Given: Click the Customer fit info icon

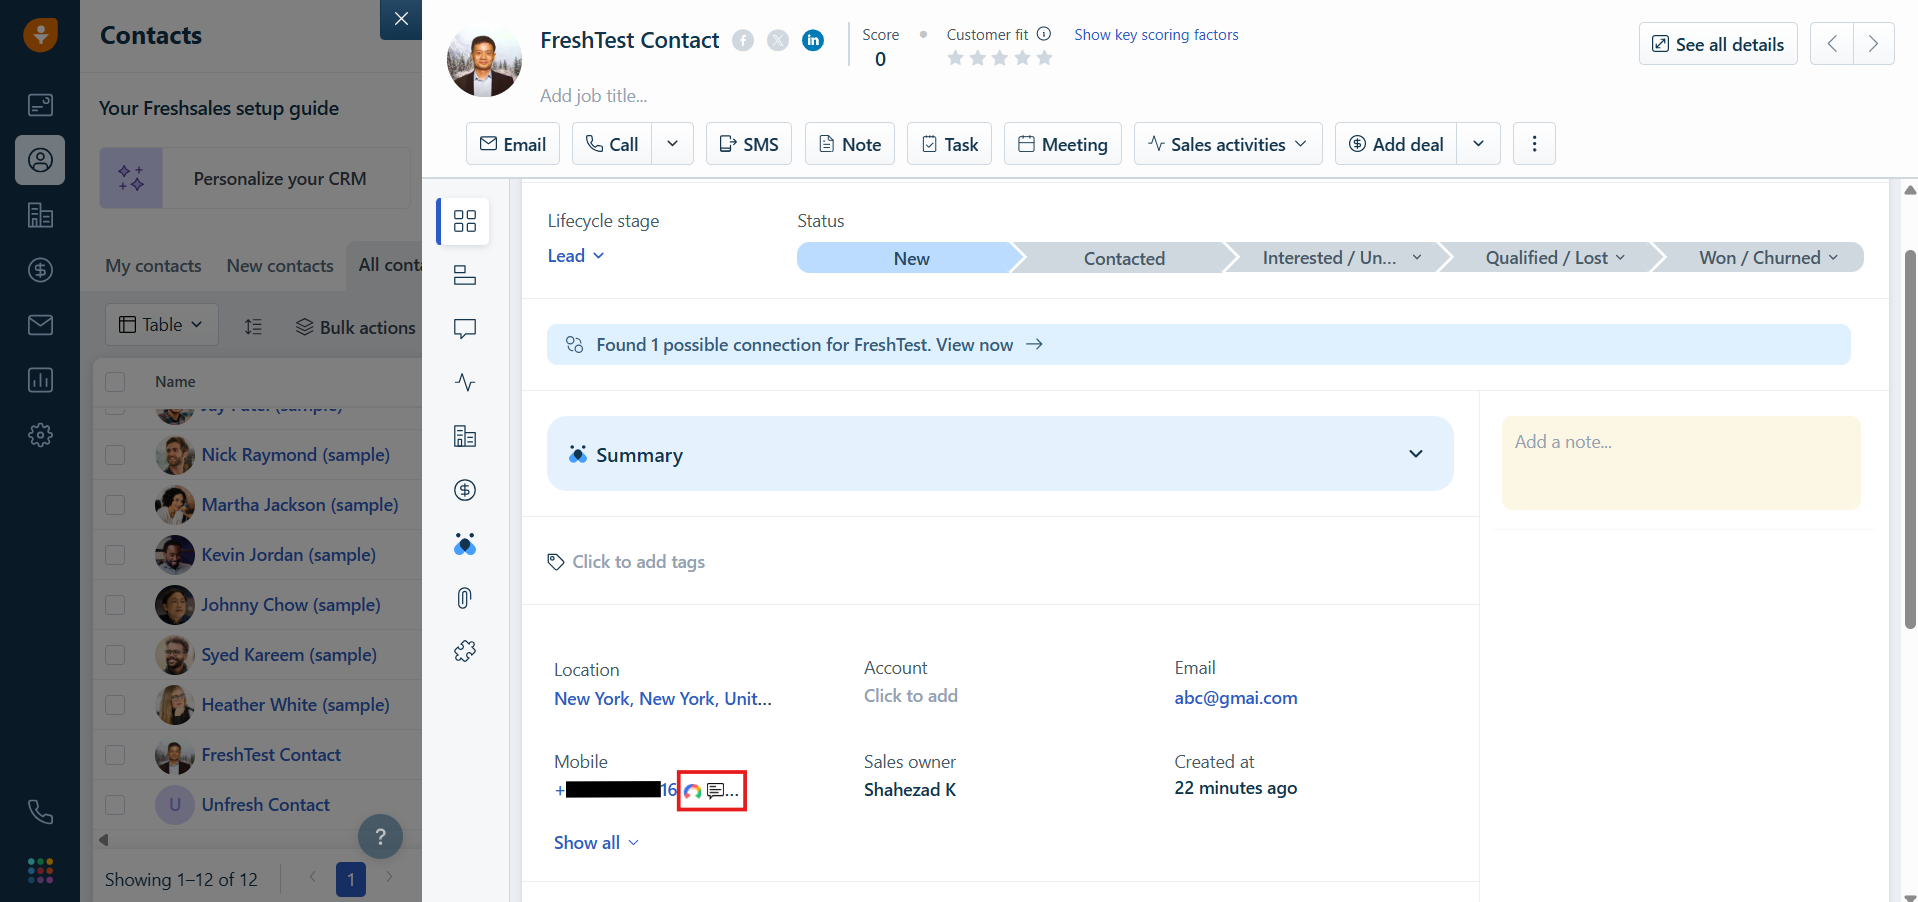Looking at the screenshot, I should [x=1044, y=34].
